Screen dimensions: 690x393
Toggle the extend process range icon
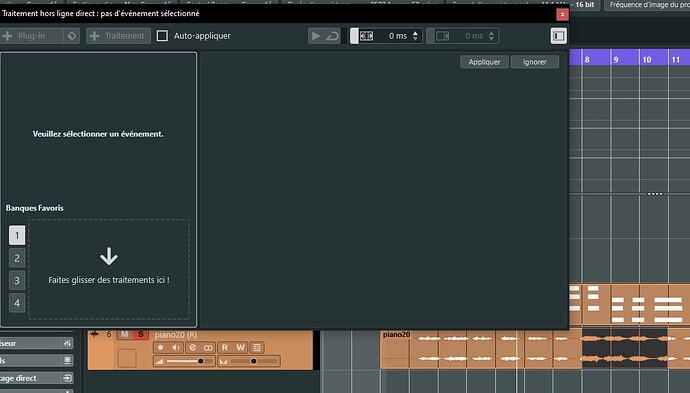[x=366, y=36]
